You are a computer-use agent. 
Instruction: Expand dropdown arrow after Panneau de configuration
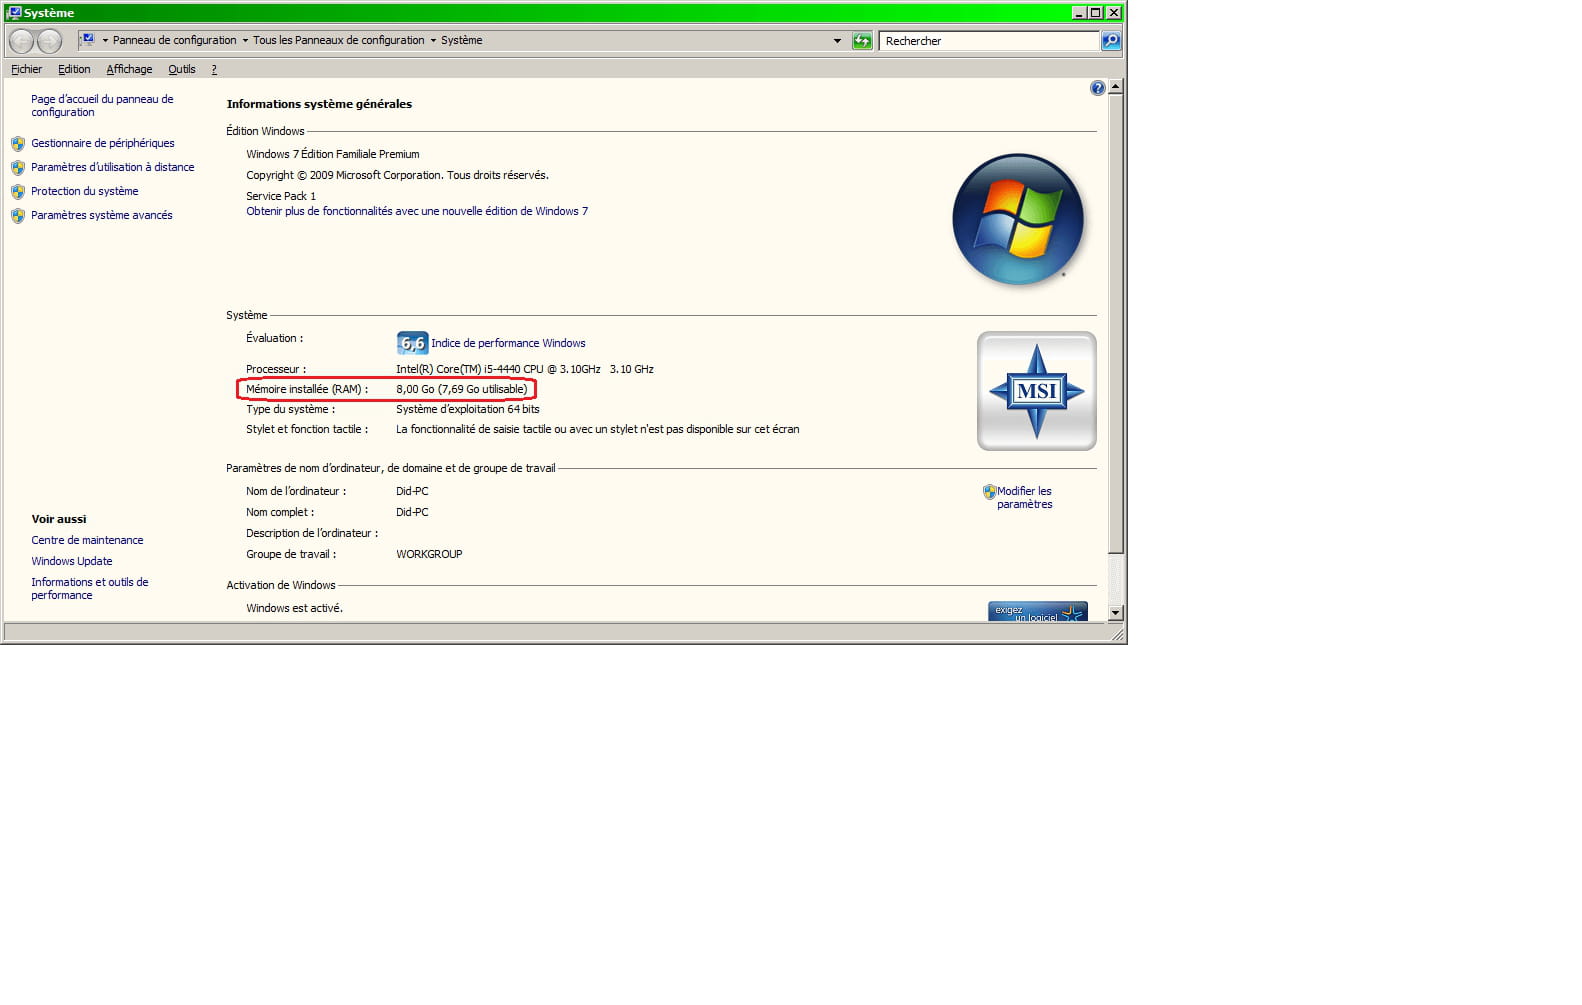pyautogui.click(x=245, y=41)
